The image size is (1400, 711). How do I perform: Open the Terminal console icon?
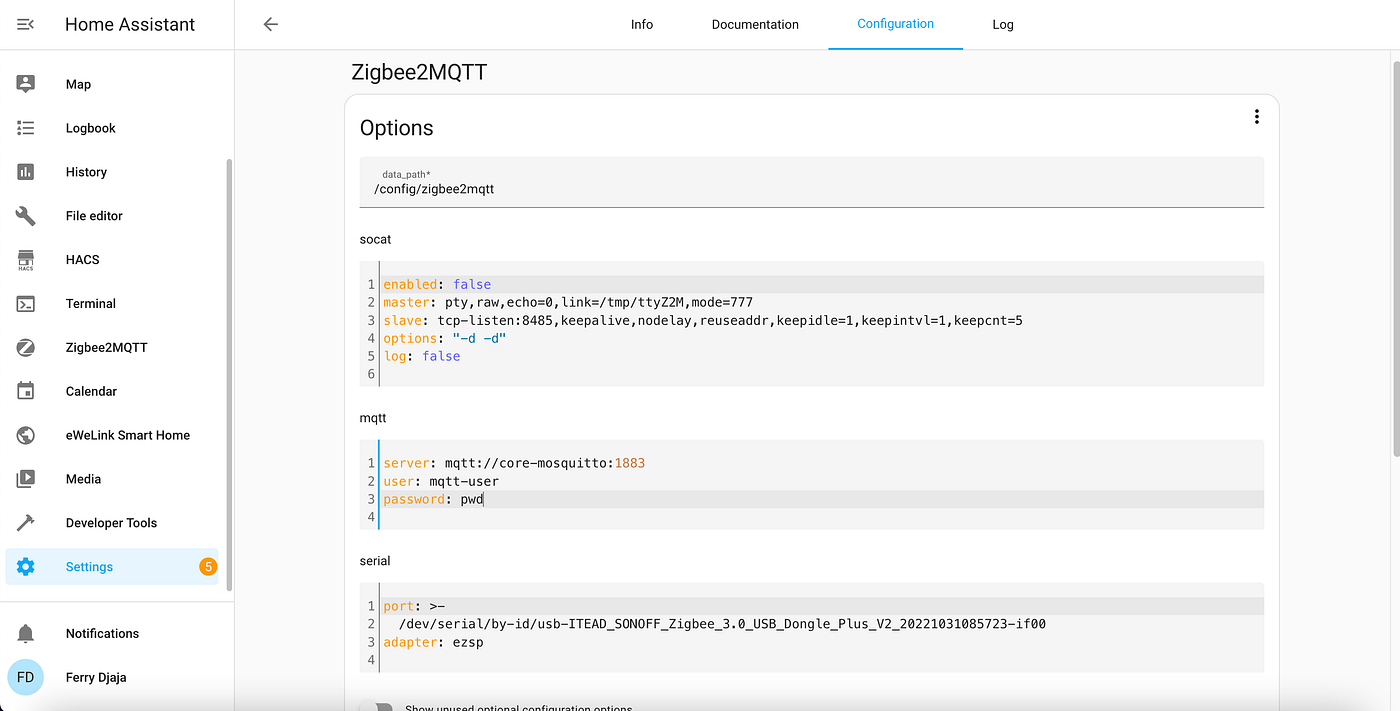26,304
